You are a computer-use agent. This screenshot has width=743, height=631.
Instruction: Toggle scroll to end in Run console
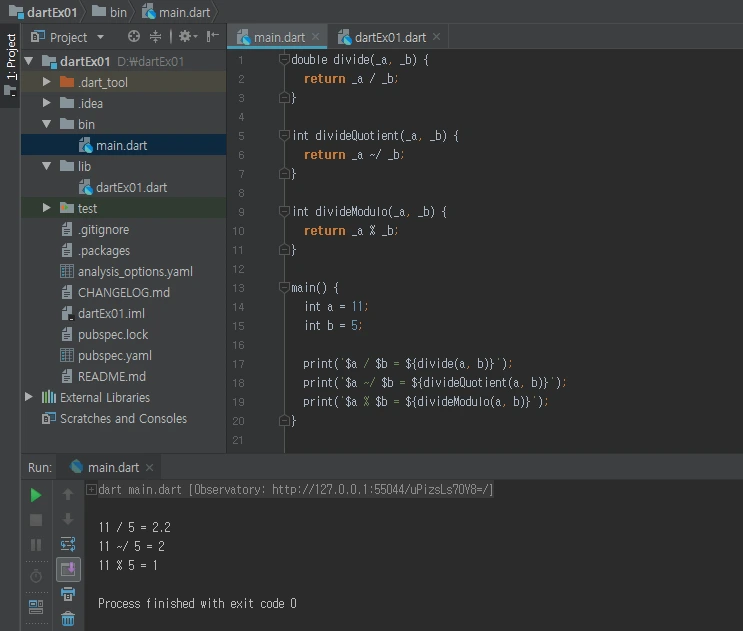[x=68, y=569]
